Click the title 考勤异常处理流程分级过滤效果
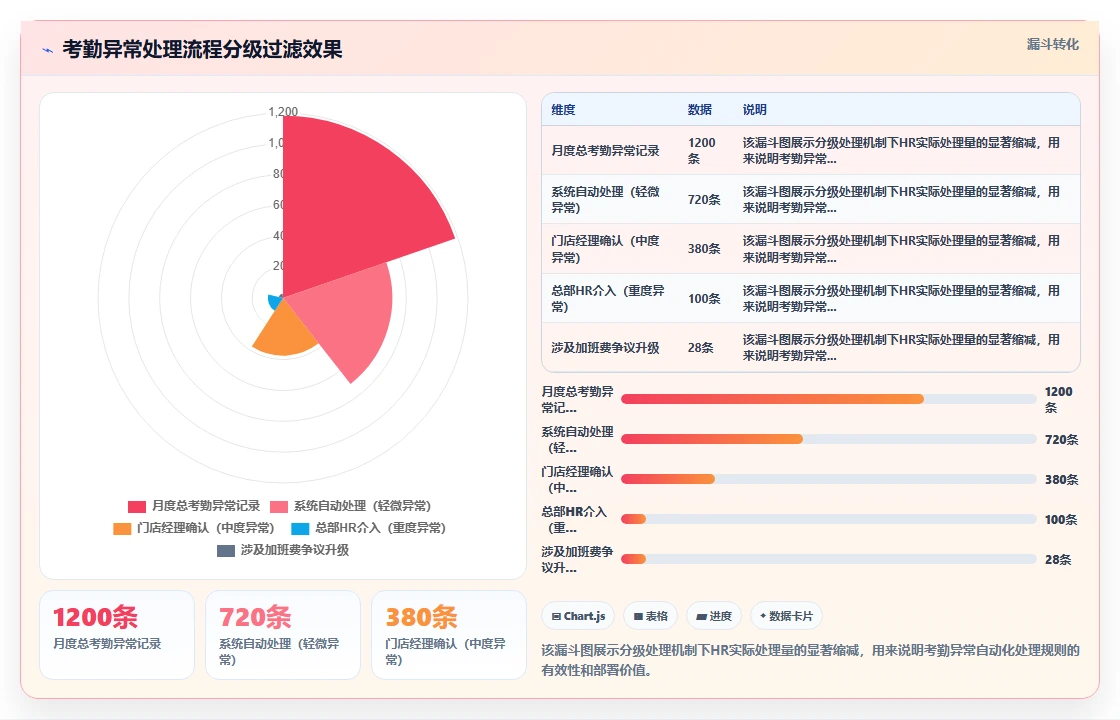Screen dimensions: 1120x720 coord(202,49)
